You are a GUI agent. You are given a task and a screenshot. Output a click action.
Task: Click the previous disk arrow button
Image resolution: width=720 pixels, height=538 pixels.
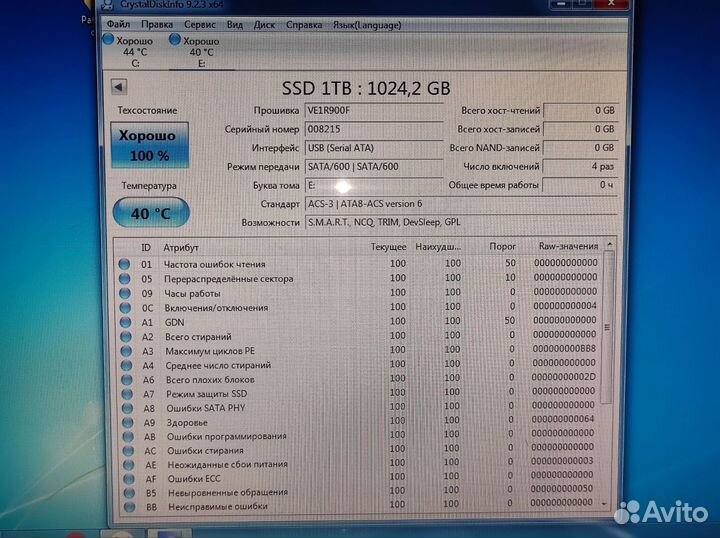coord(119,87)
